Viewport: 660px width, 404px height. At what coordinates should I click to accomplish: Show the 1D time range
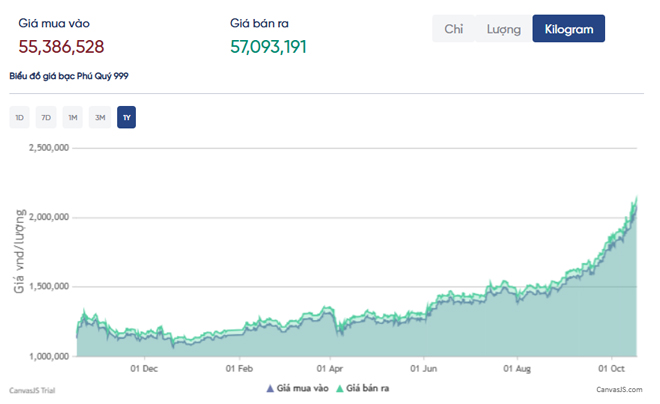point(19,118)
